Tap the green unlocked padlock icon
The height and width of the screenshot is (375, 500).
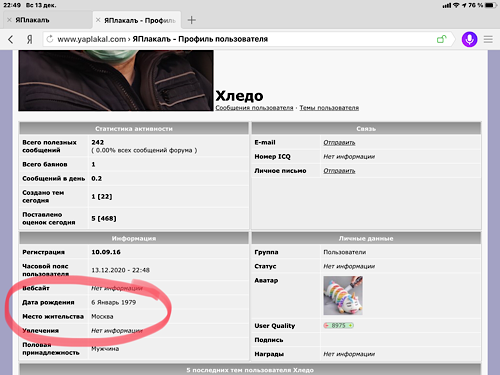[441, 39]
